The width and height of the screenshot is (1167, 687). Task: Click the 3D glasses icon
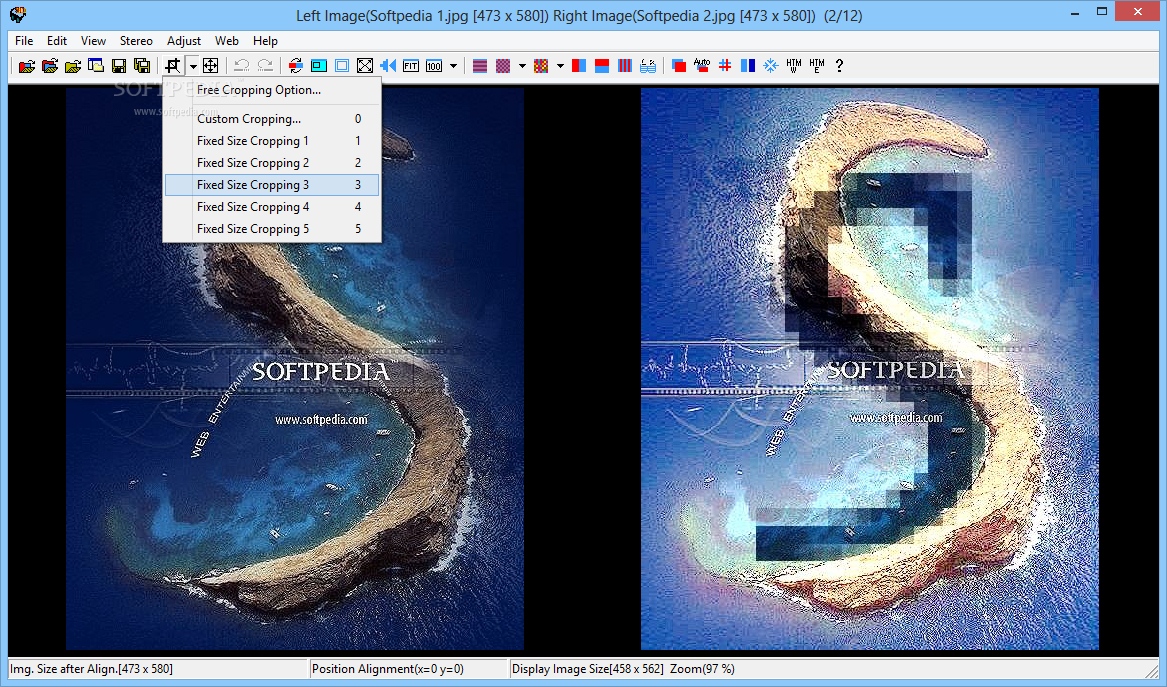click(x=648, y=65)
